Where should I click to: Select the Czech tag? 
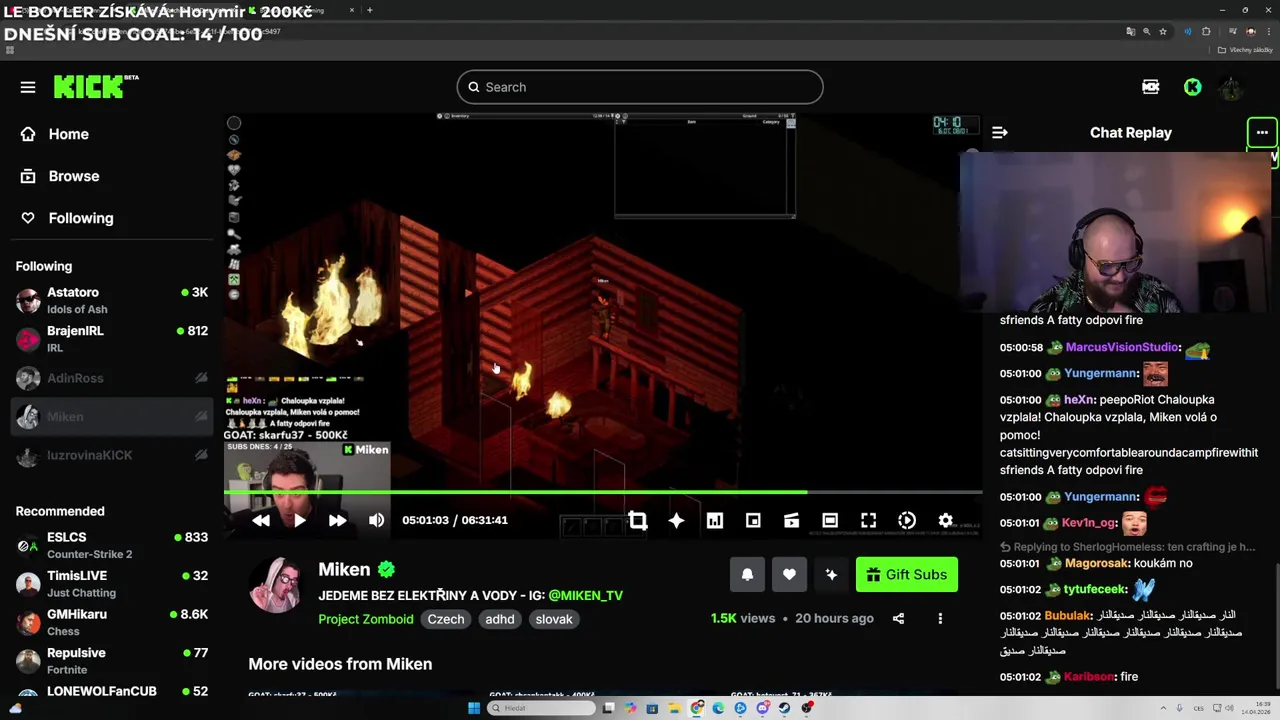tap(446, 619)
